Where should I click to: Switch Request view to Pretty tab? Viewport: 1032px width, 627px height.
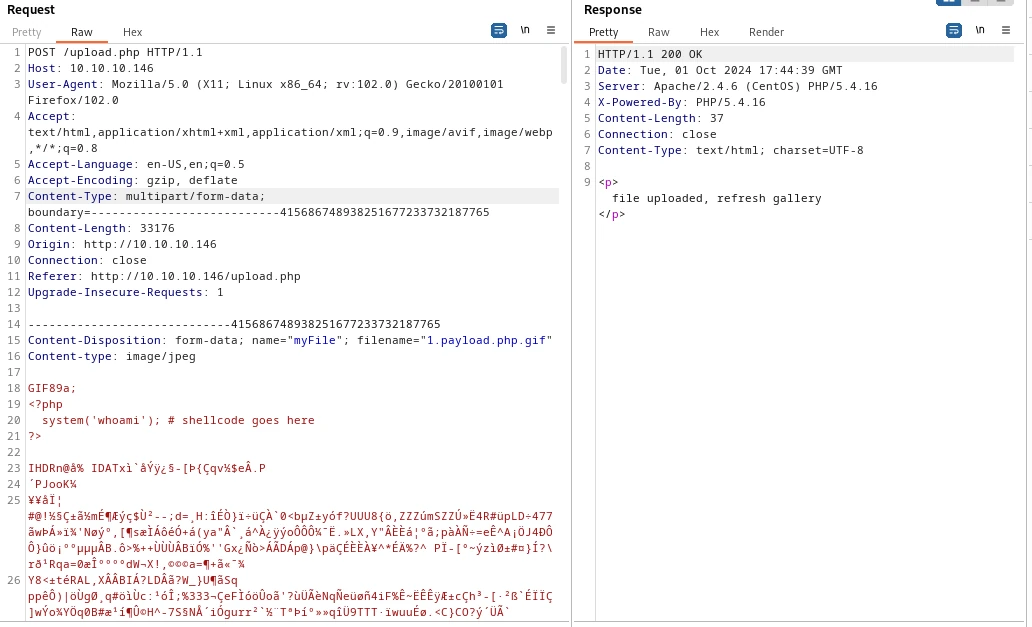pyautogui.click(x=26, y=32)
